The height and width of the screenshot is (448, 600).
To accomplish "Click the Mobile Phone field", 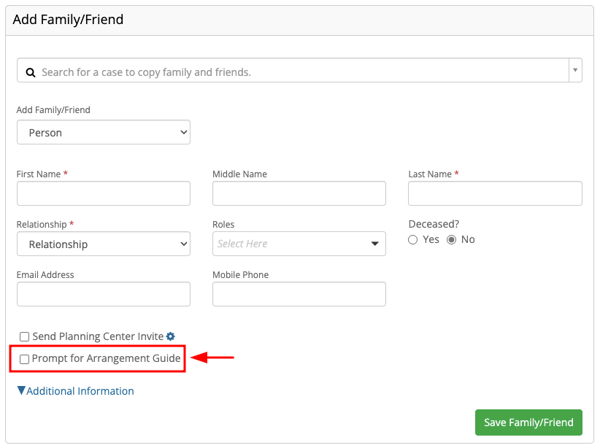I will [x=298, y=294].
